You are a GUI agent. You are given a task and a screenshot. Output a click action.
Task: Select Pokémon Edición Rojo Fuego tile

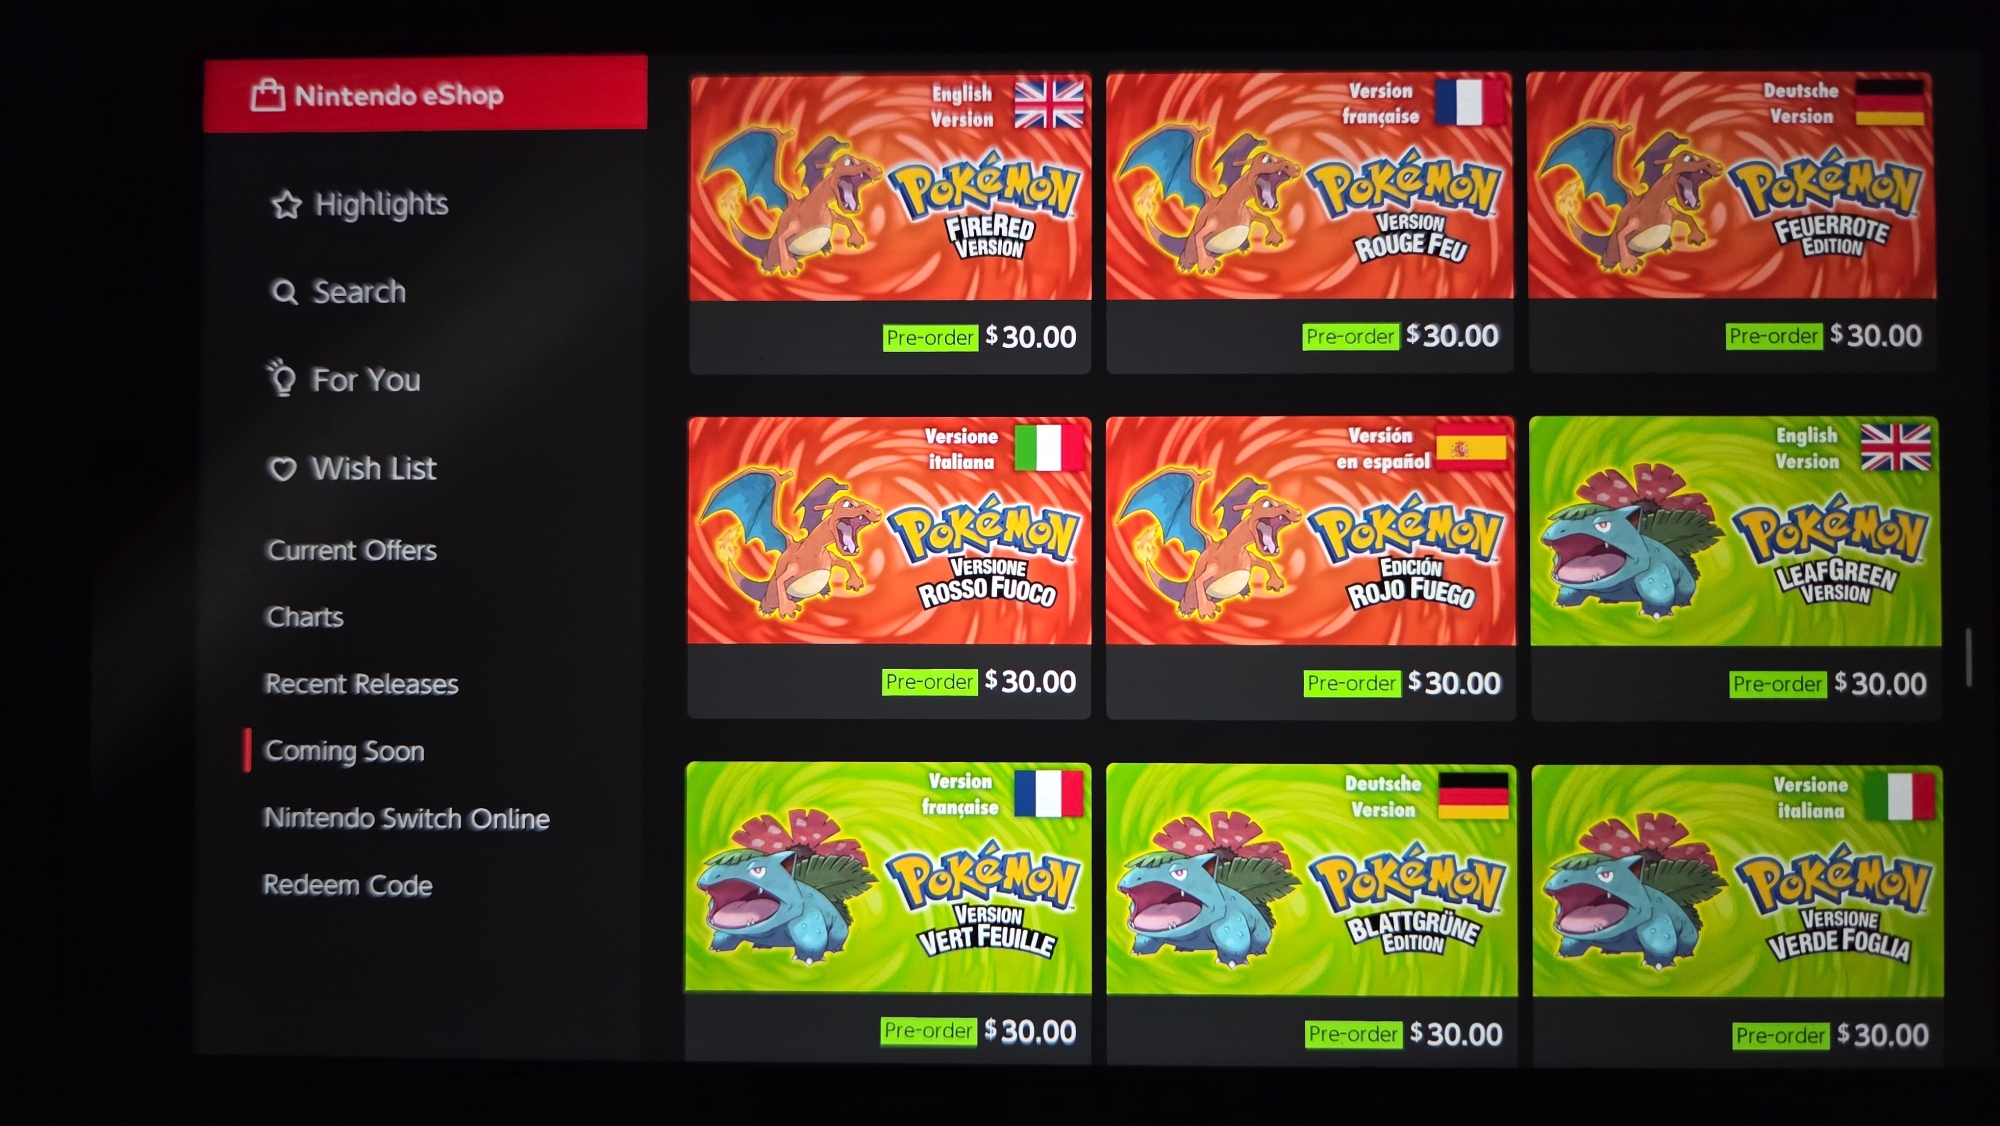coord(1311,567)
